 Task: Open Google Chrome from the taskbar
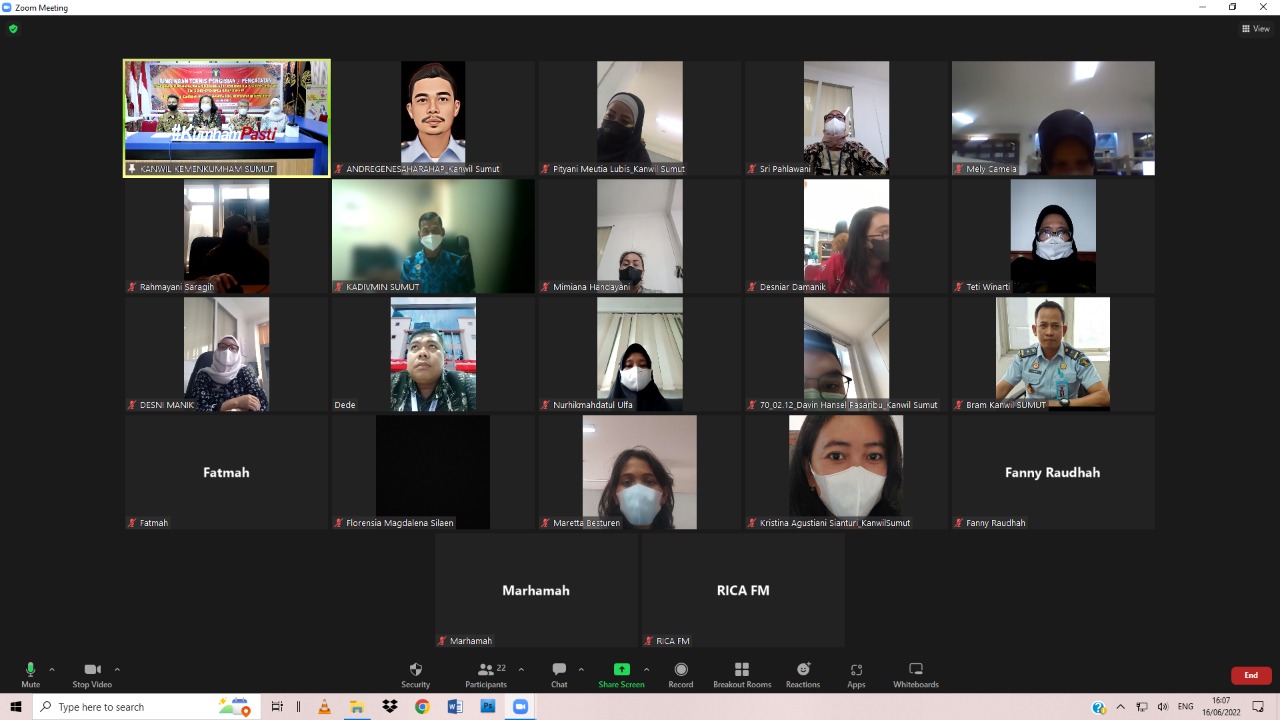click(422, 707)
